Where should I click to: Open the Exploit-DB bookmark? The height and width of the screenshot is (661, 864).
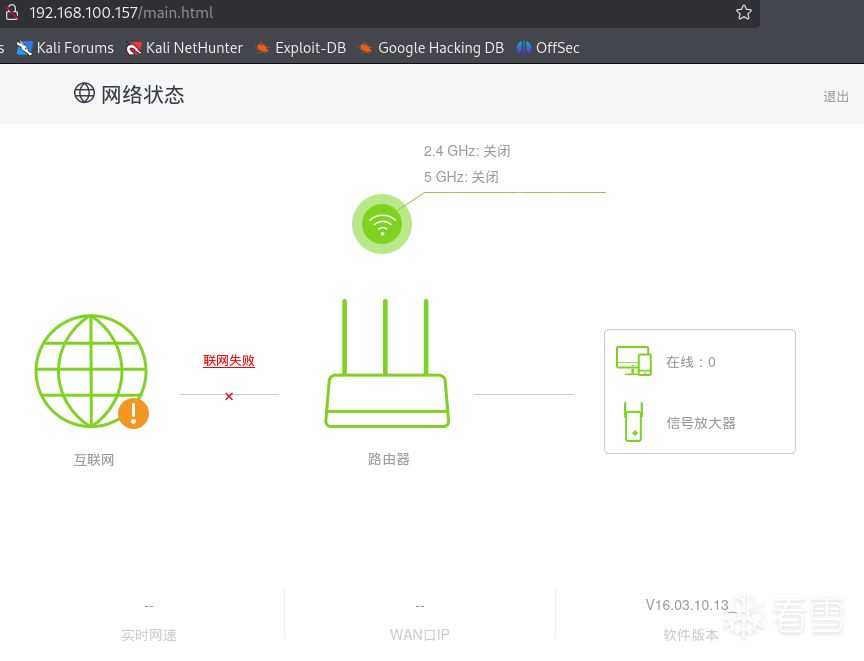(311, 47)
